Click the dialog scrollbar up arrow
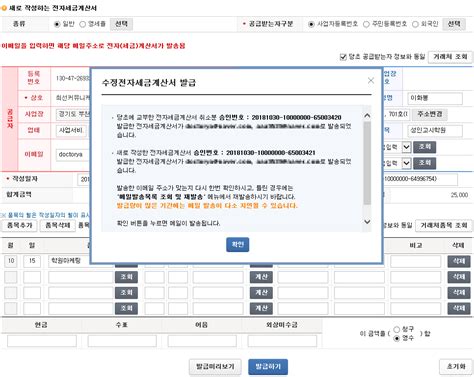The height and width of the screenshot is (377, 474). coord(367,116)
